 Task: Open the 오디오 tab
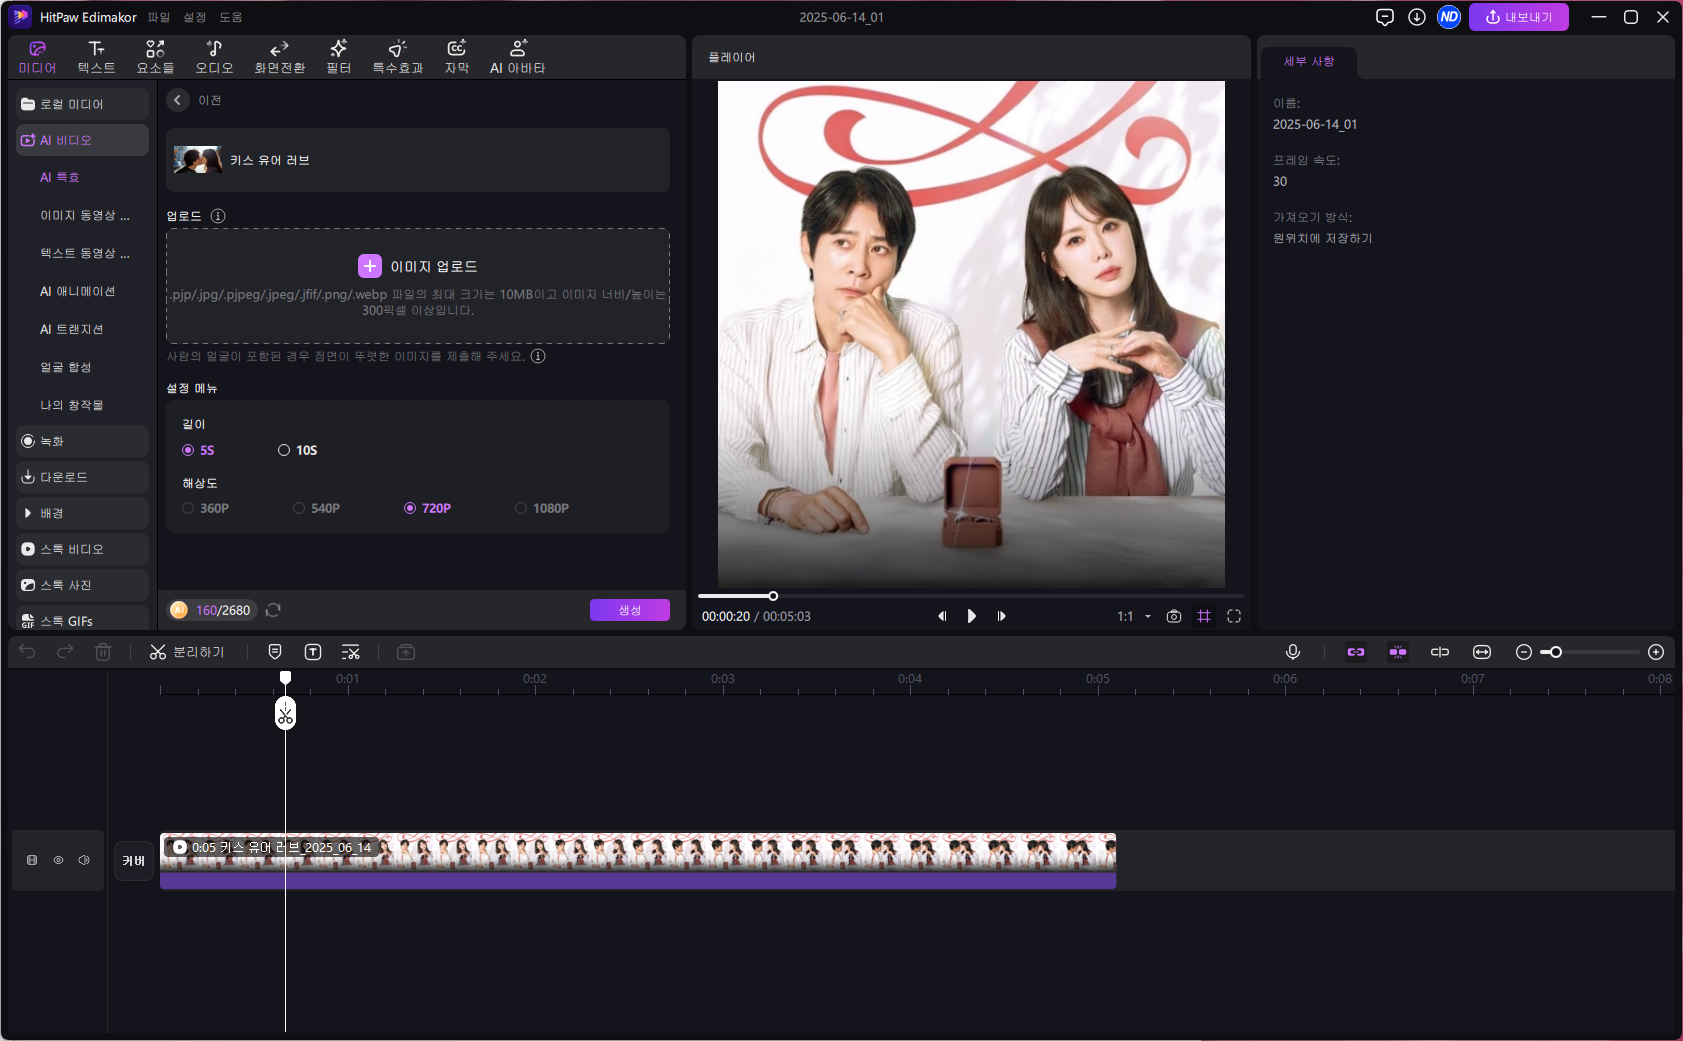click(214, 57)
